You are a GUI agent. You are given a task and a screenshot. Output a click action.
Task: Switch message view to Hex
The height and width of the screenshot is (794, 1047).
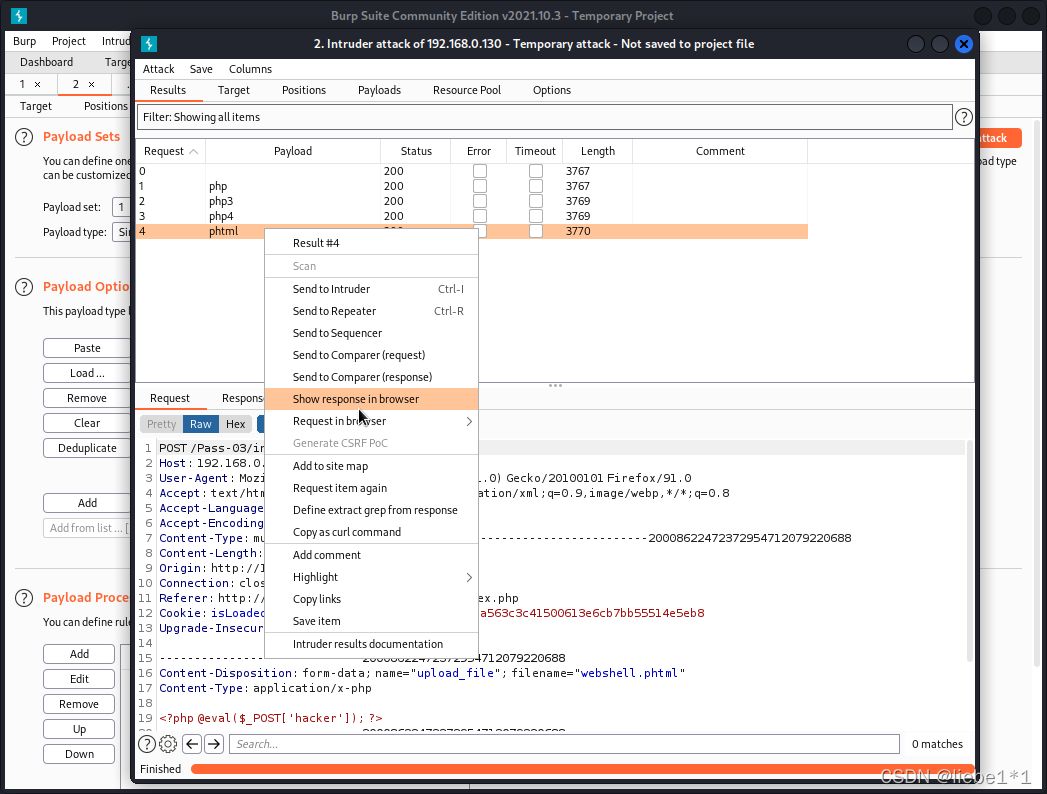(x=236, y=424)
